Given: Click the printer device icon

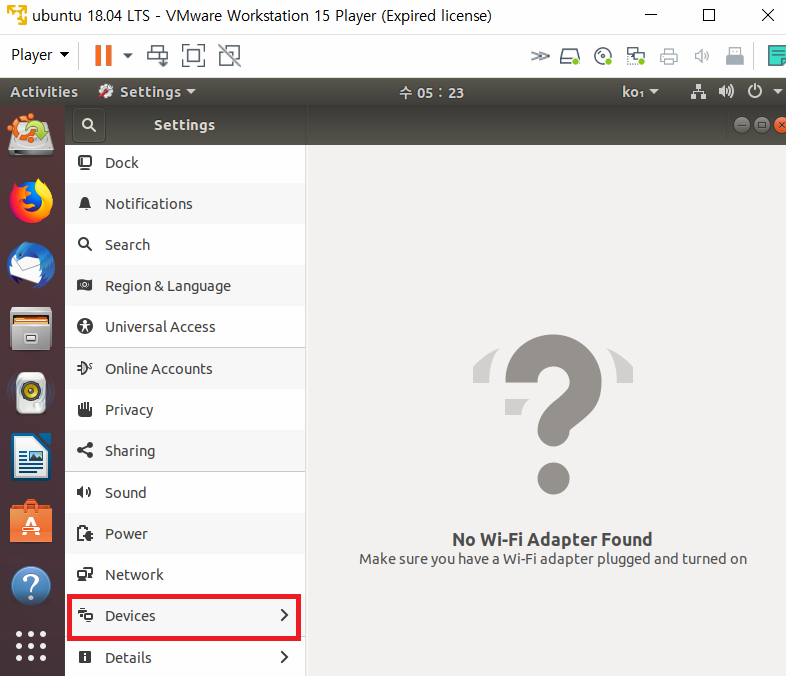Looking at the screenshot, I should pos(669,56).
